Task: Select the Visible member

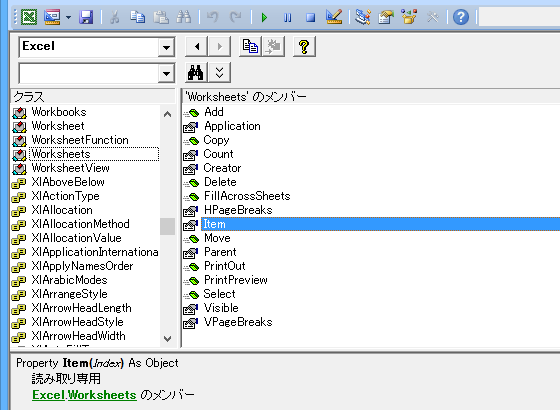Action: coord(221,308)
